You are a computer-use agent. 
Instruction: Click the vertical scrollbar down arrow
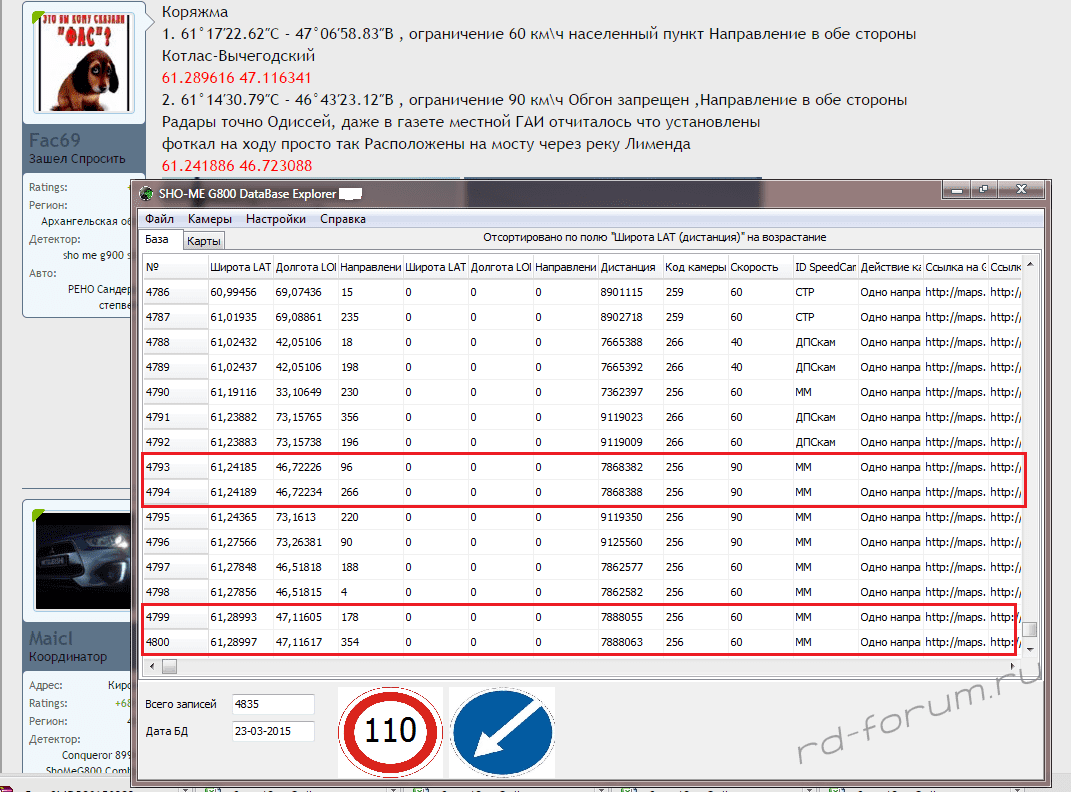1030,648
